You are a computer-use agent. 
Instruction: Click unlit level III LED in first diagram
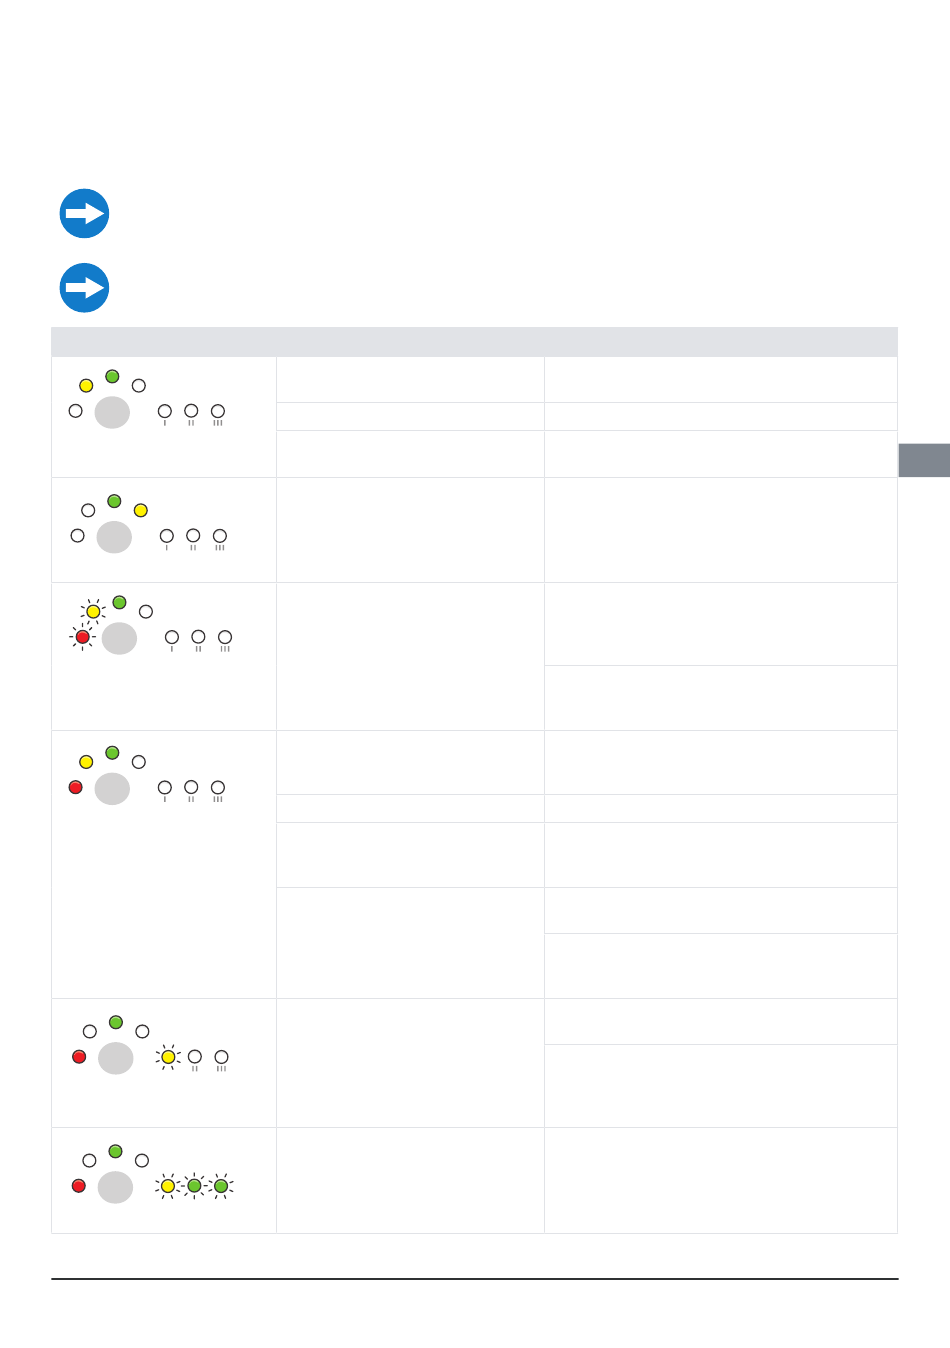pos(218,411)
